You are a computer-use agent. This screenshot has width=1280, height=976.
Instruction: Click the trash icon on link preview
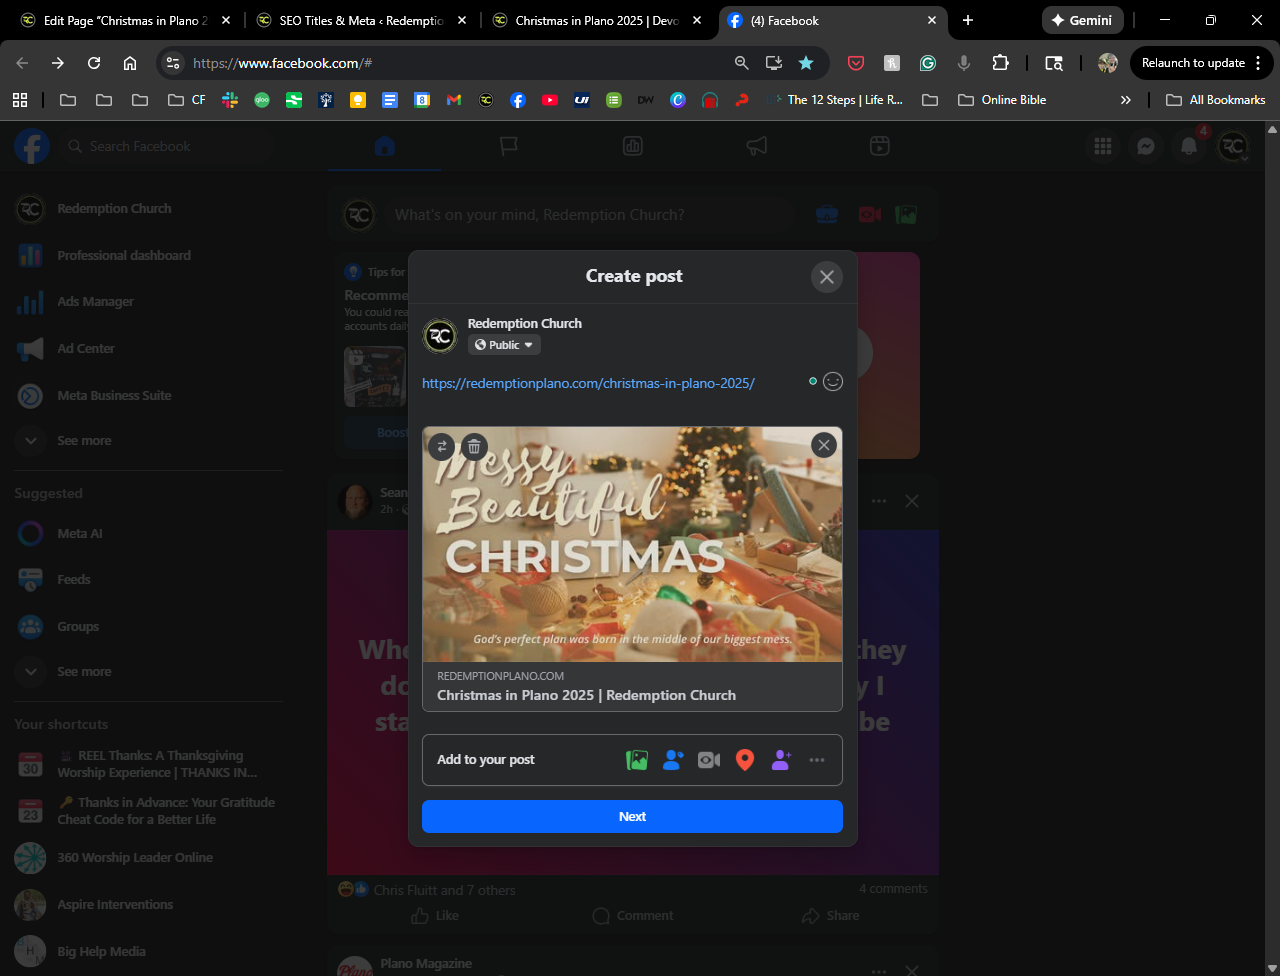click(x=475, y=446)
